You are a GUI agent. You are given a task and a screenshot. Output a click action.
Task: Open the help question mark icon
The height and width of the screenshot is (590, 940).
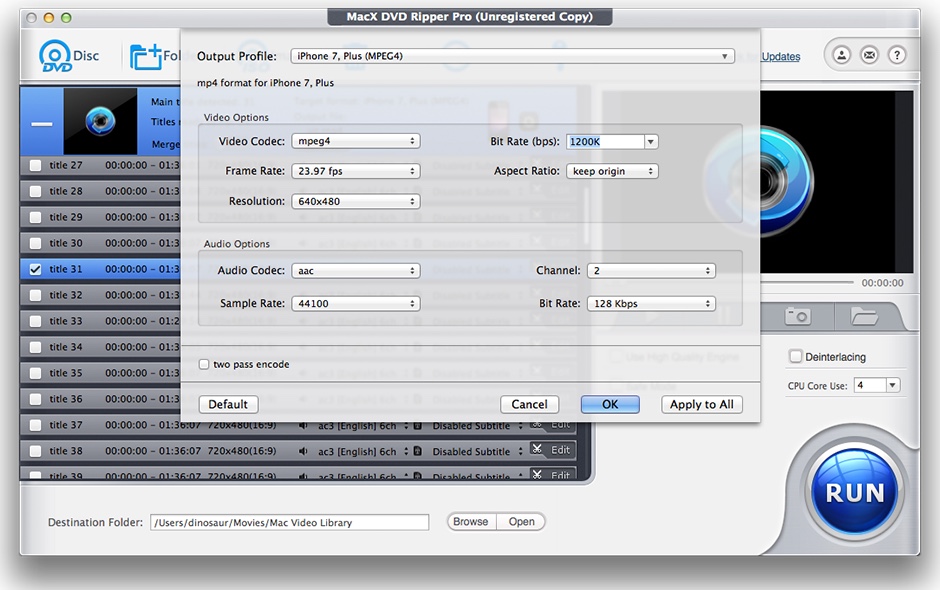point(897,55)
